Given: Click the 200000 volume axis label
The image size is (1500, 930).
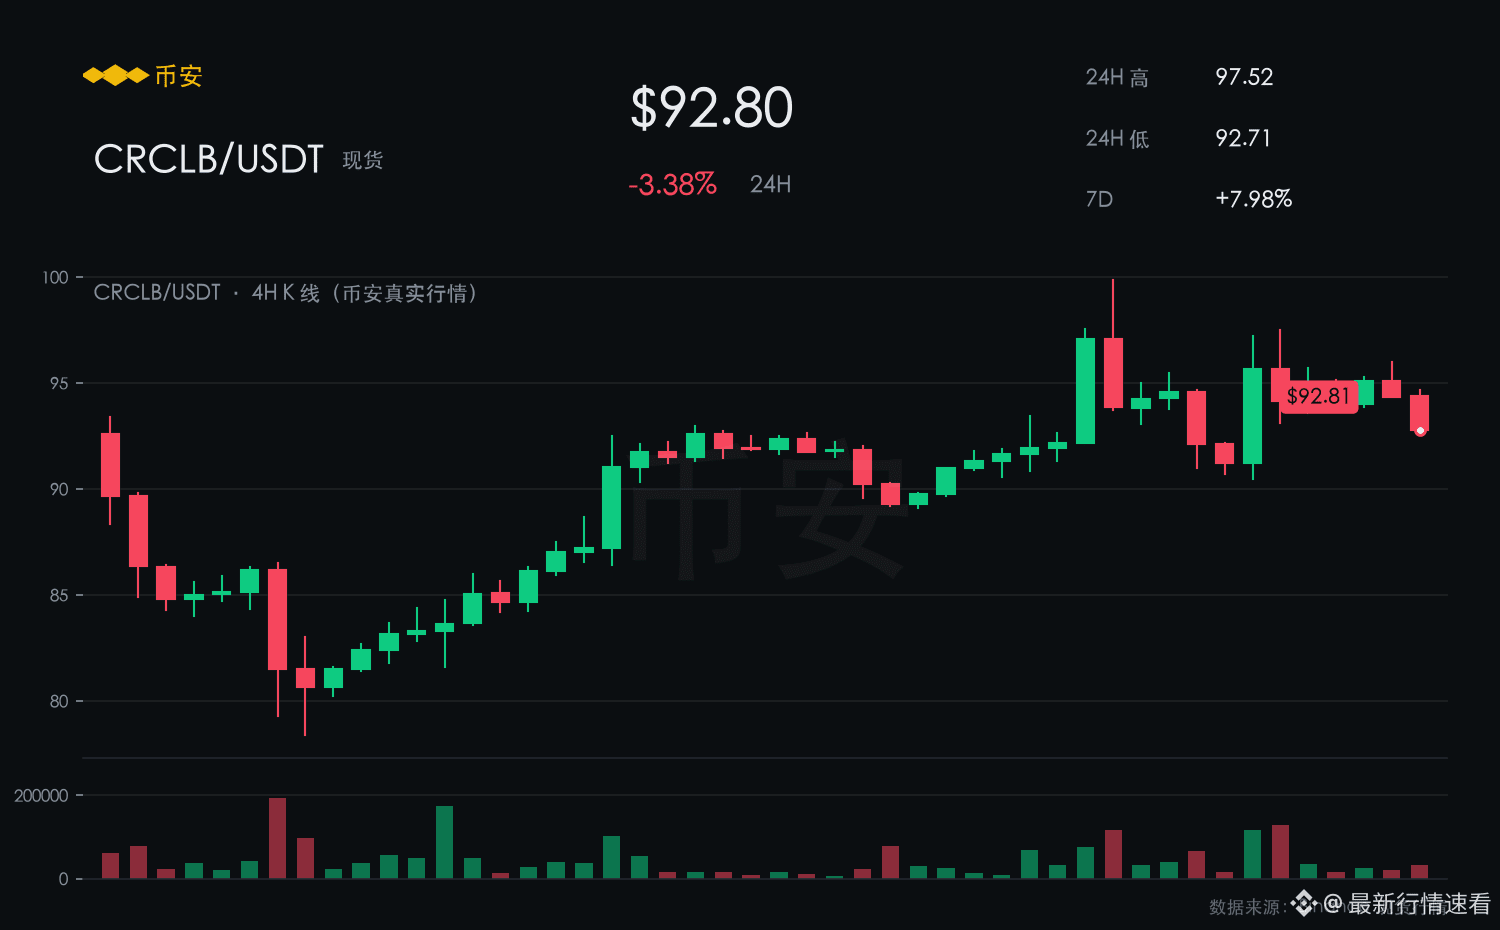Looking at the screenshot, I should 41,796.
